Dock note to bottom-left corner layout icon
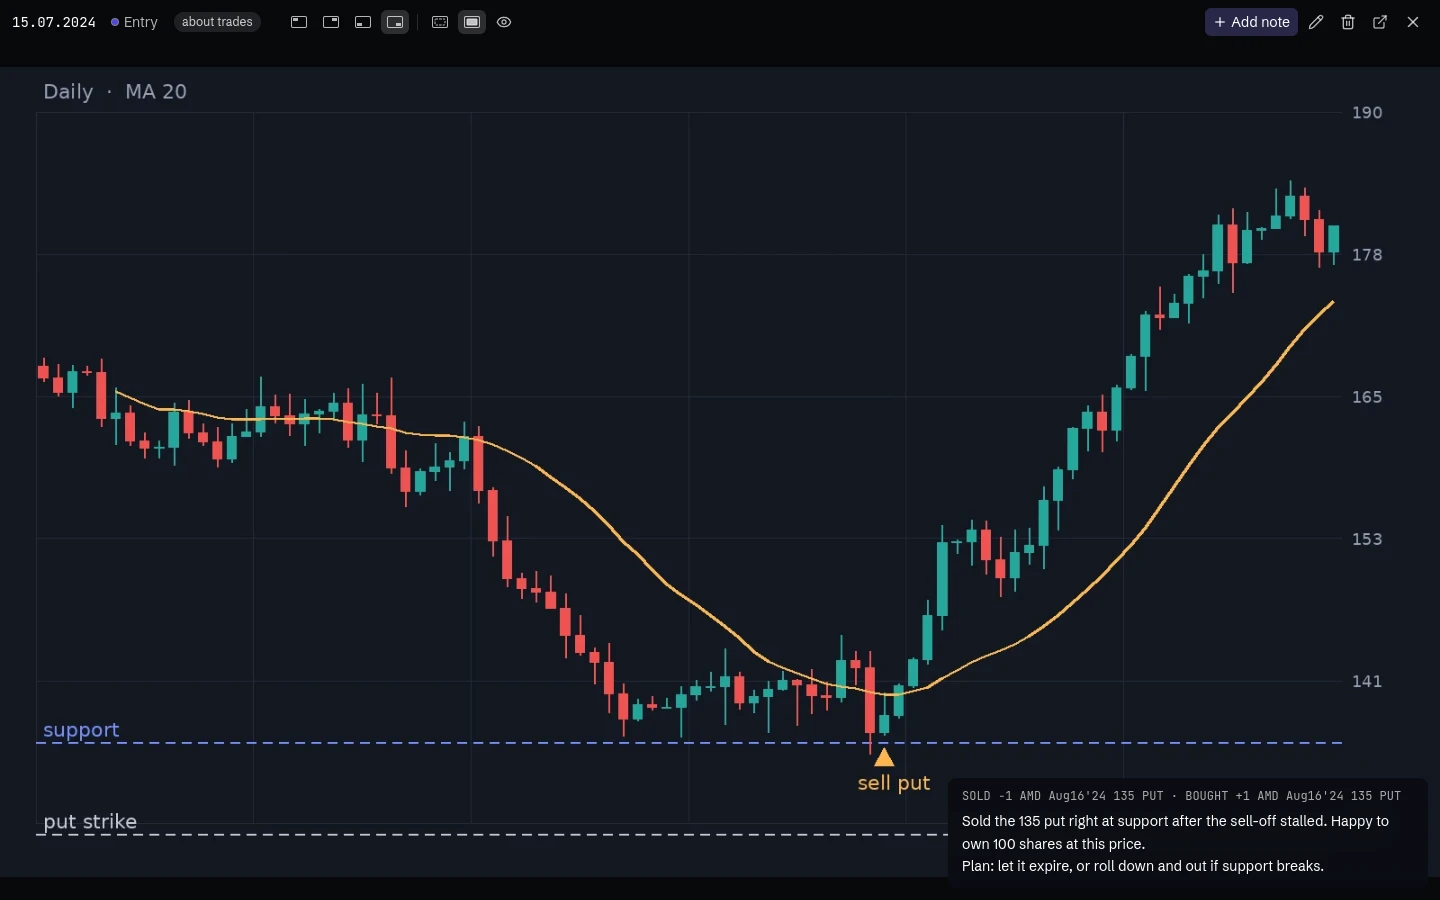The image size is (1440, 900). pyautogui.click(x=363, y=22)
